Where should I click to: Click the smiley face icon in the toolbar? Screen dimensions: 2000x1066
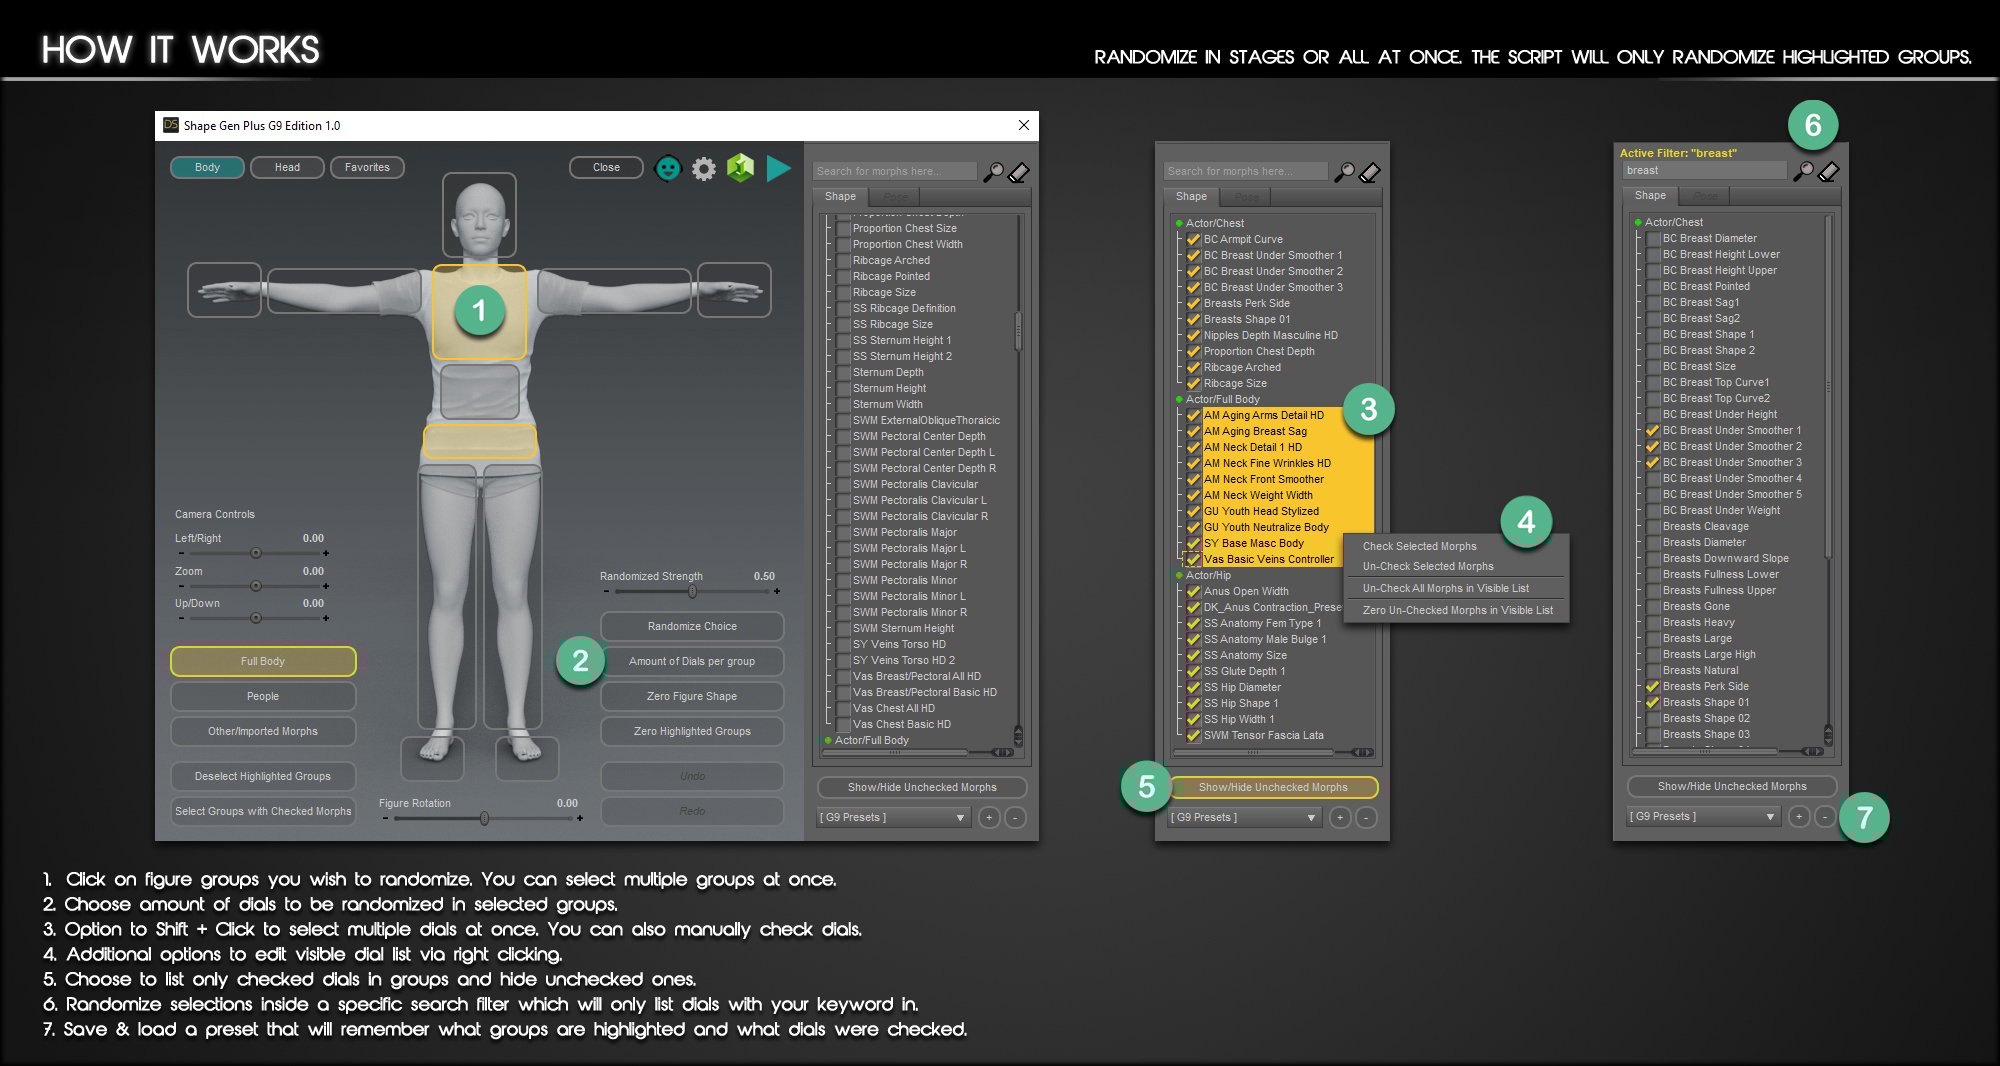point(666,167)
